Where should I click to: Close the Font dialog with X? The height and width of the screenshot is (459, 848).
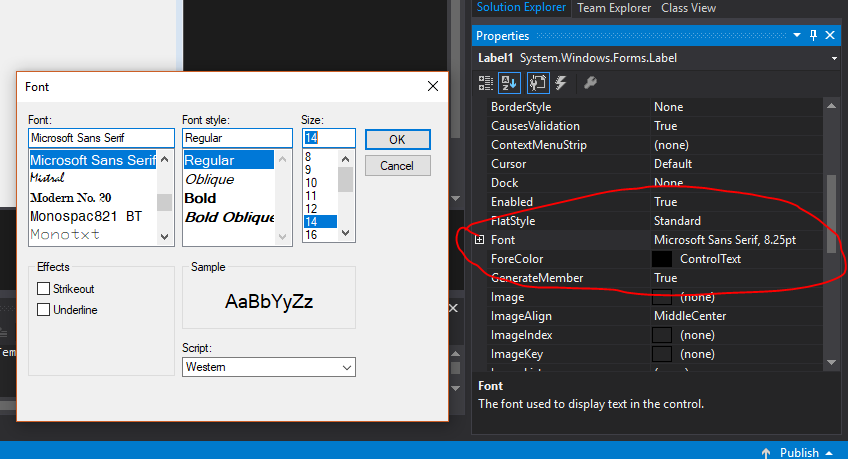point(433,87)
